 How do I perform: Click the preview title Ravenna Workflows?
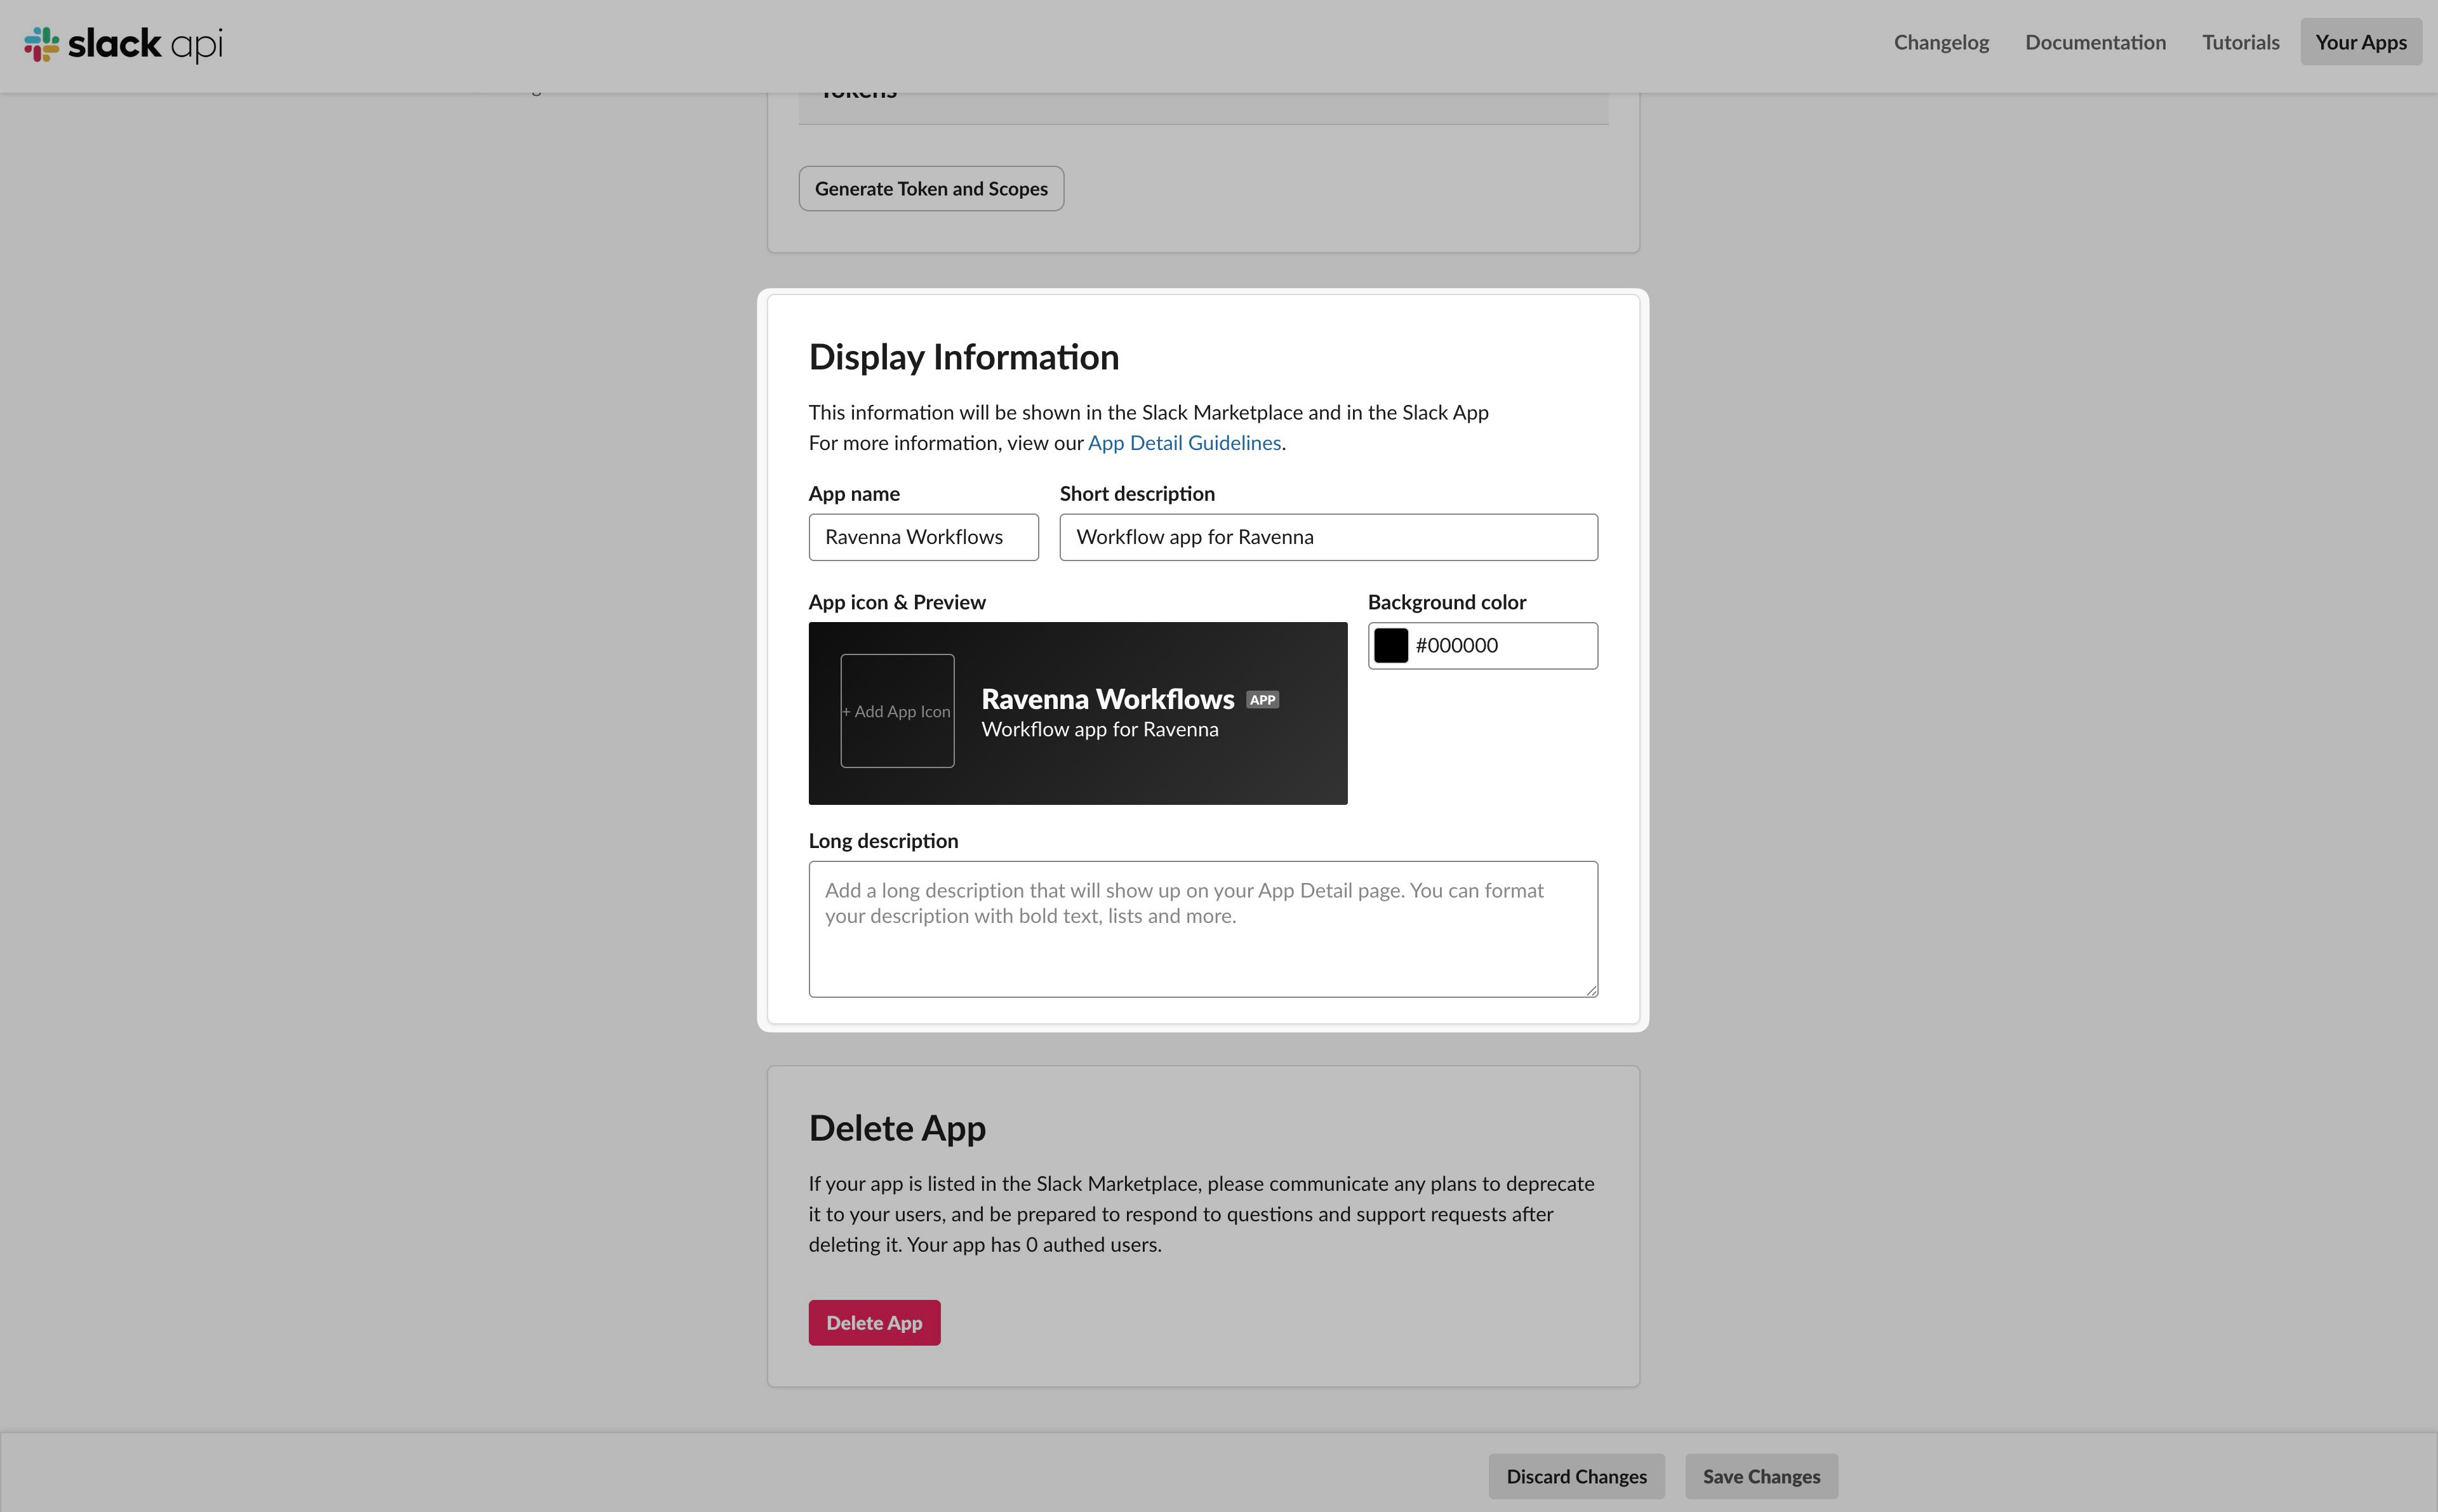1107,699
